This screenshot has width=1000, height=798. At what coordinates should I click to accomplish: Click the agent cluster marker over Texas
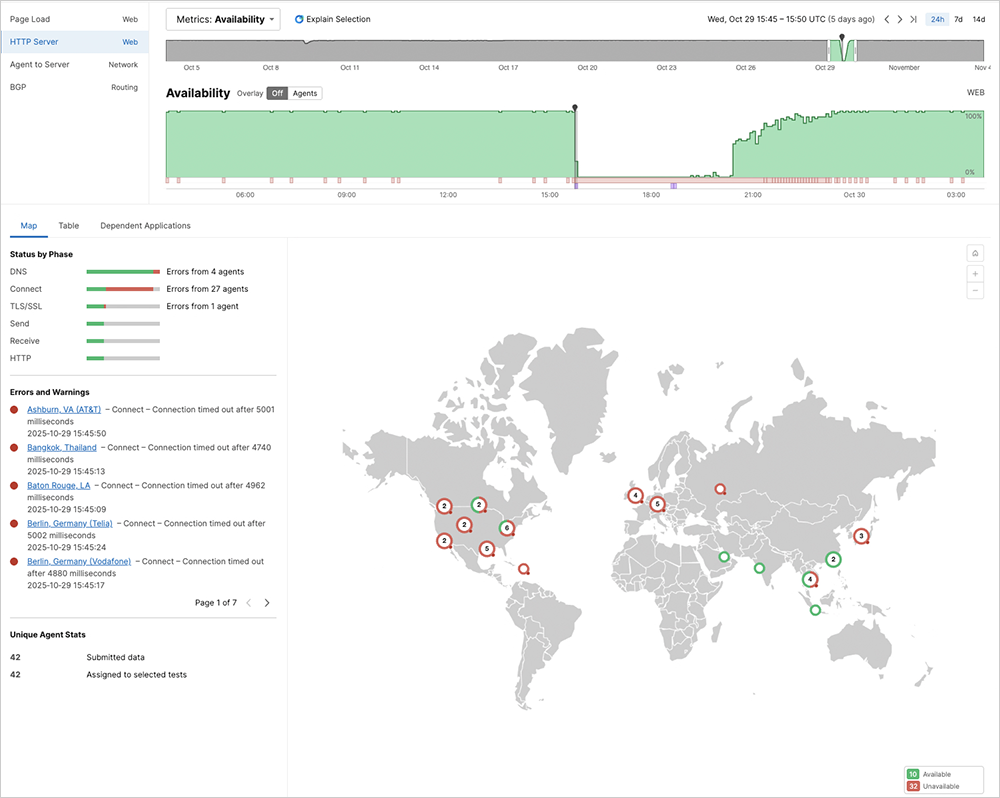click(x=487, y=548)
